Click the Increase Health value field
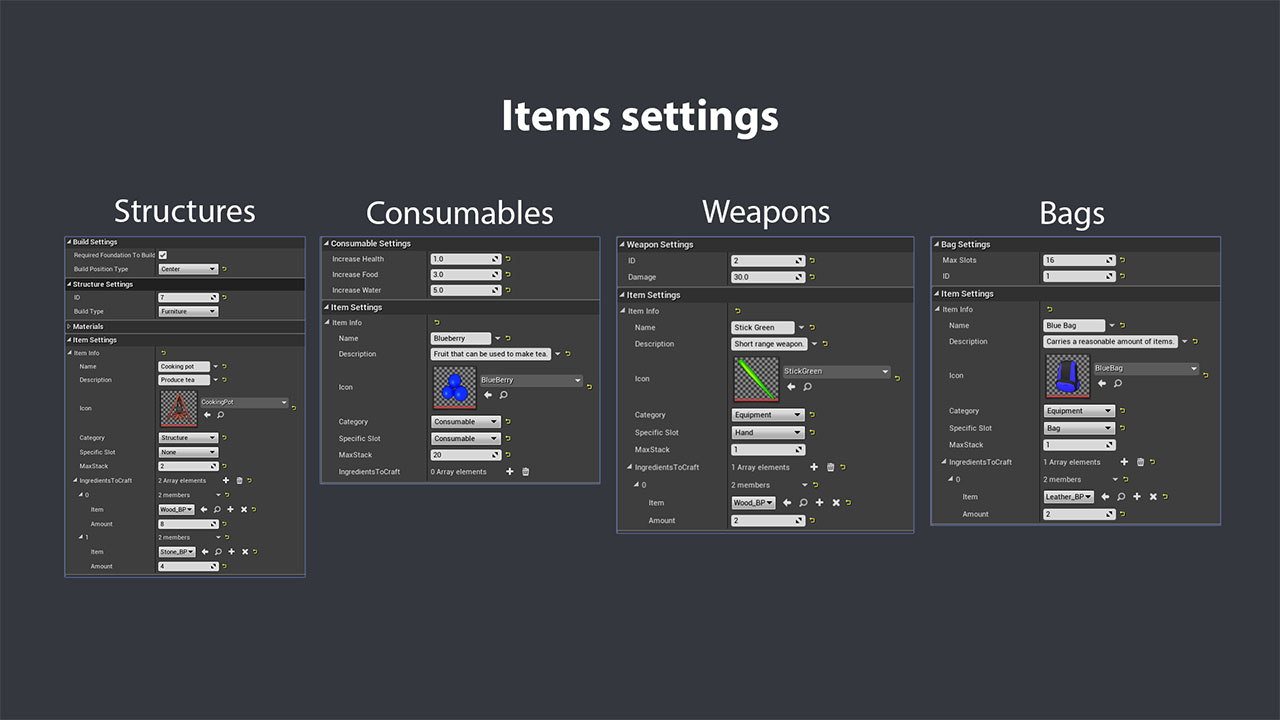Screen dimensions: 1280x720 pos(465,259)
